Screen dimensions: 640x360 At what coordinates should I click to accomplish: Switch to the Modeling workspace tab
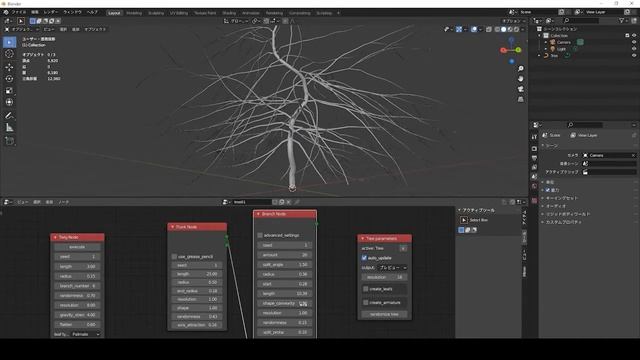point(134,13)
